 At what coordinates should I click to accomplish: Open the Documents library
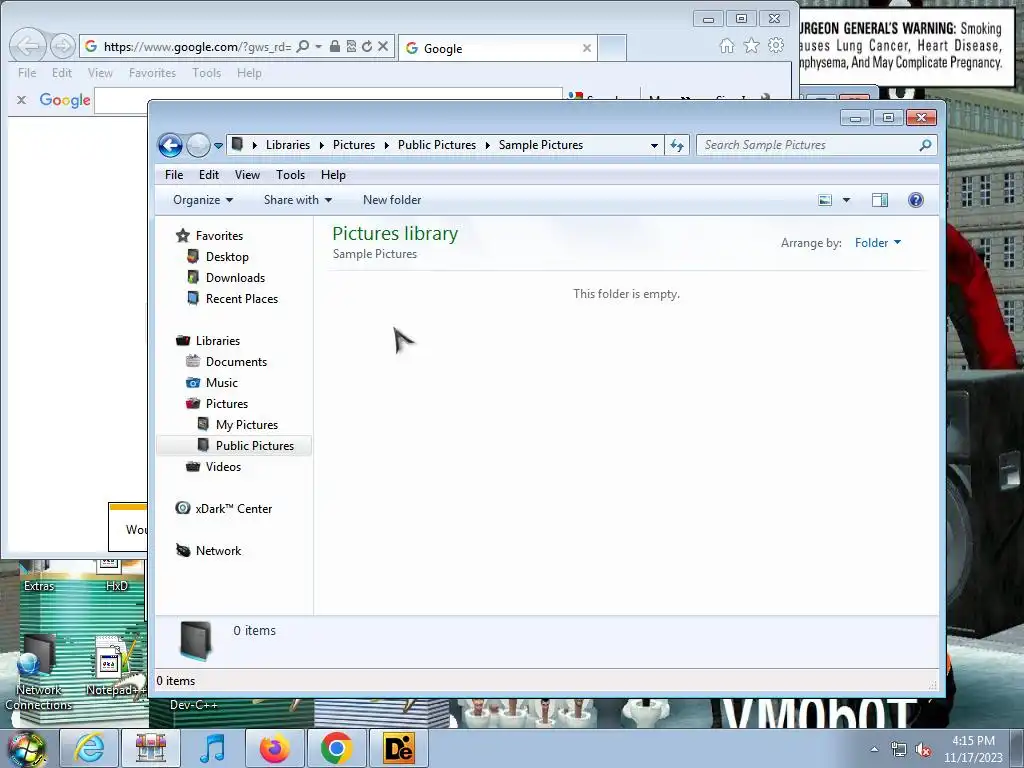pos(236,362)
